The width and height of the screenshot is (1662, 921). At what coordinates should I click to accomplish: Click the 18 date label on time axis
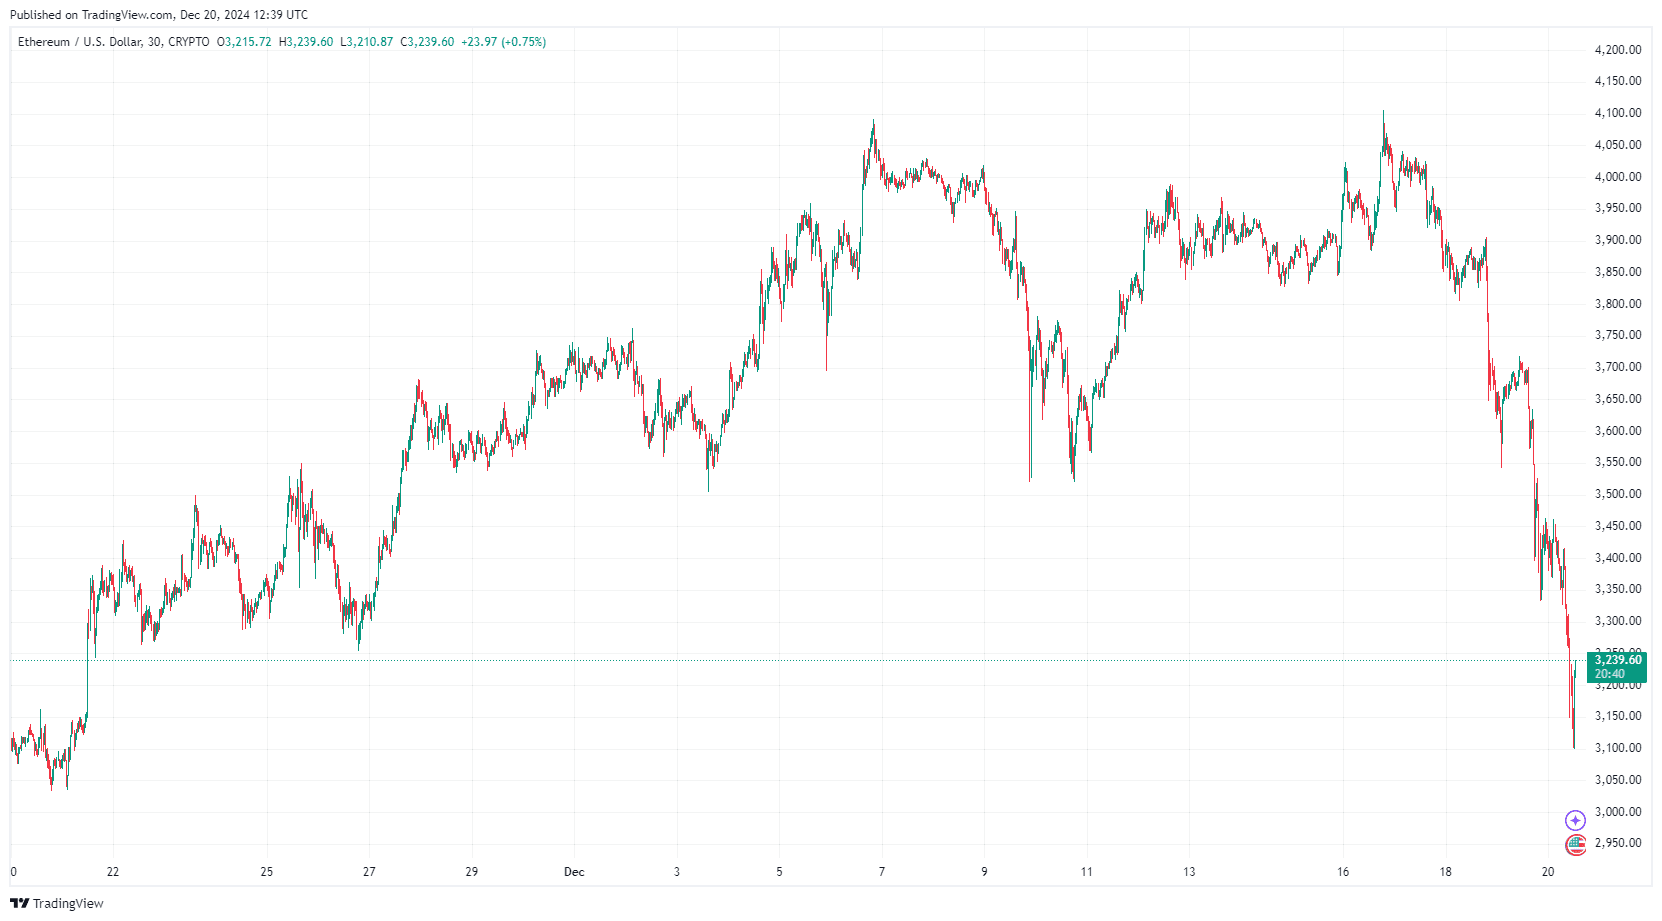pos(1445,872)
